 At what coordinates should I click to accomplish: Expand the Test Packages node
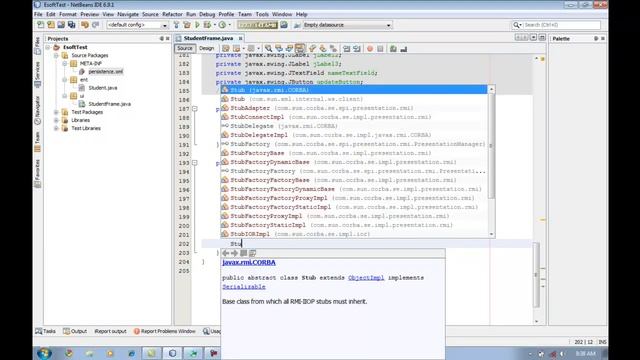point(56,112)
